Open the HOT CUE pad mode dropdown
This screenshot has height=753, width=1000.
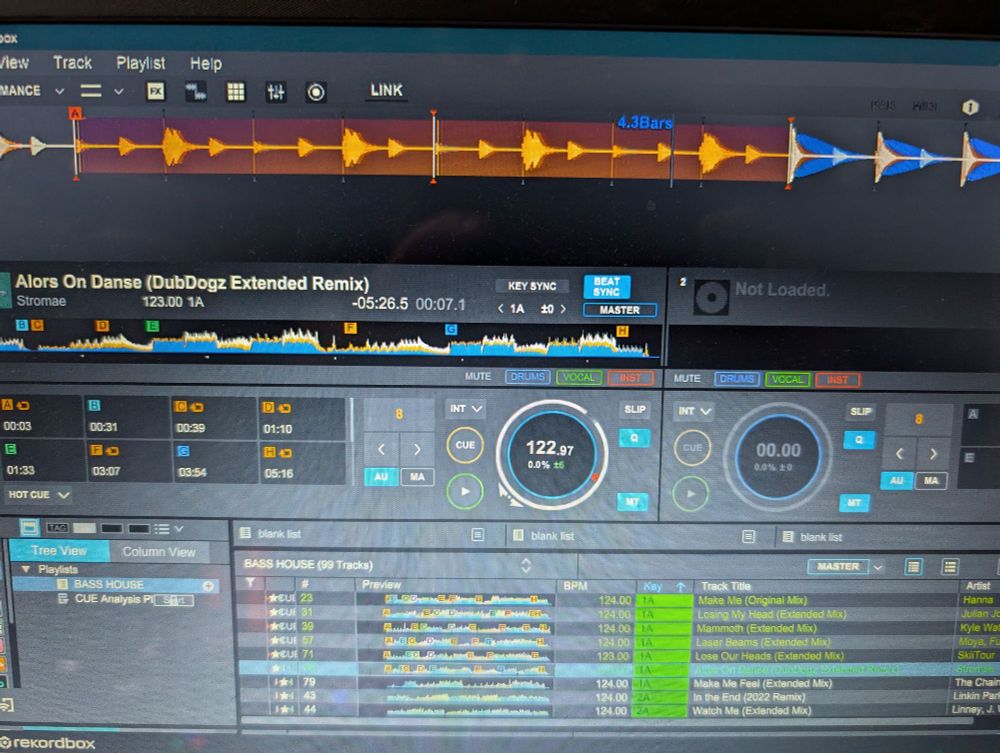point(38,495)
